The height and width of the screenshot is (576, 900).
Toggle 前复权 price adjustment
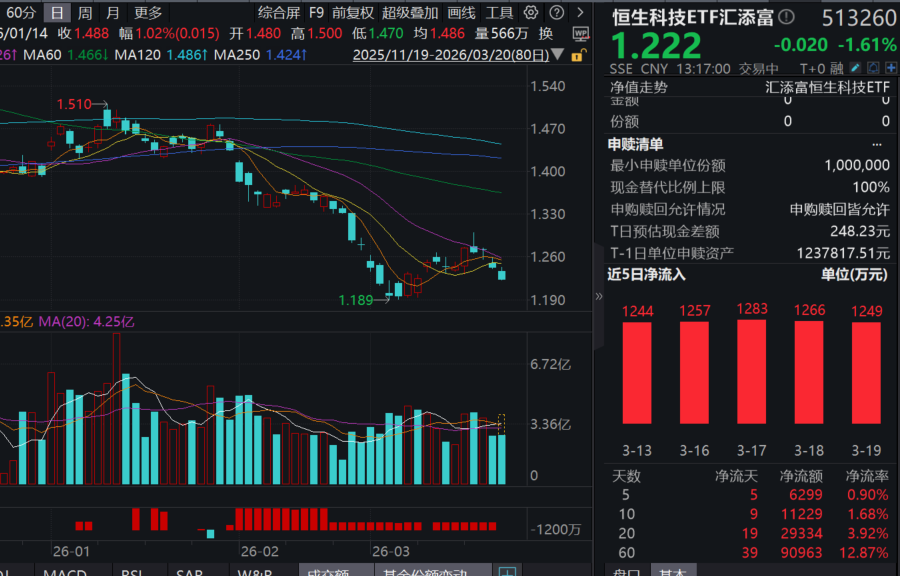click(353, 13)
